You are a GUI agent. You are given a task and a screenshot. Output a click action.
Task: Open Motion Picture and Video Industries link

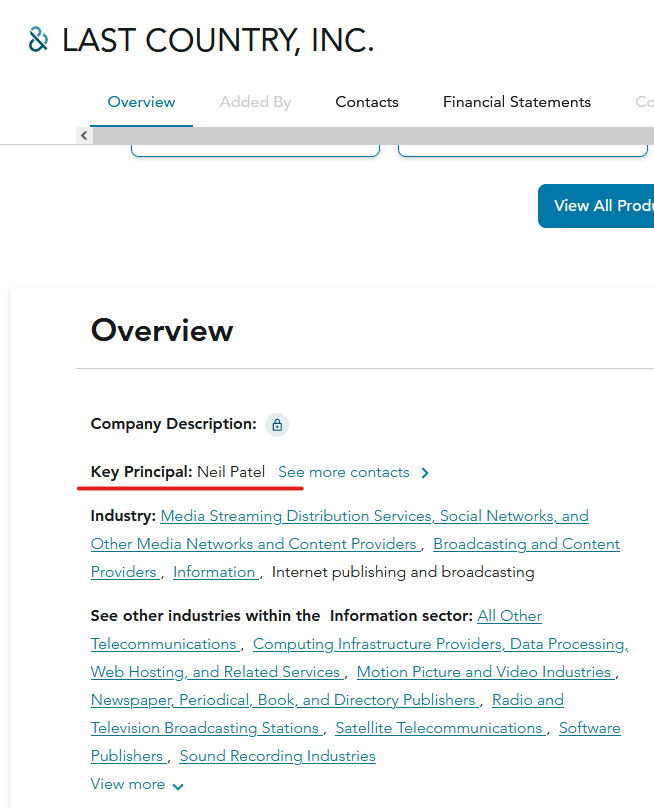pyautogui.click(x=484, y=672)
